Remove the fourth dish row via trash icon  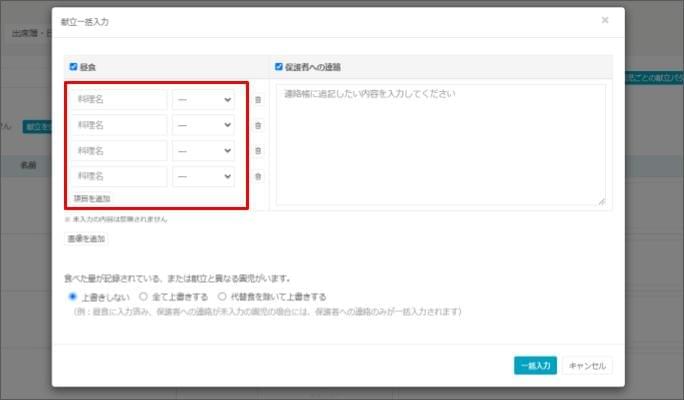(x=258, y=177)
